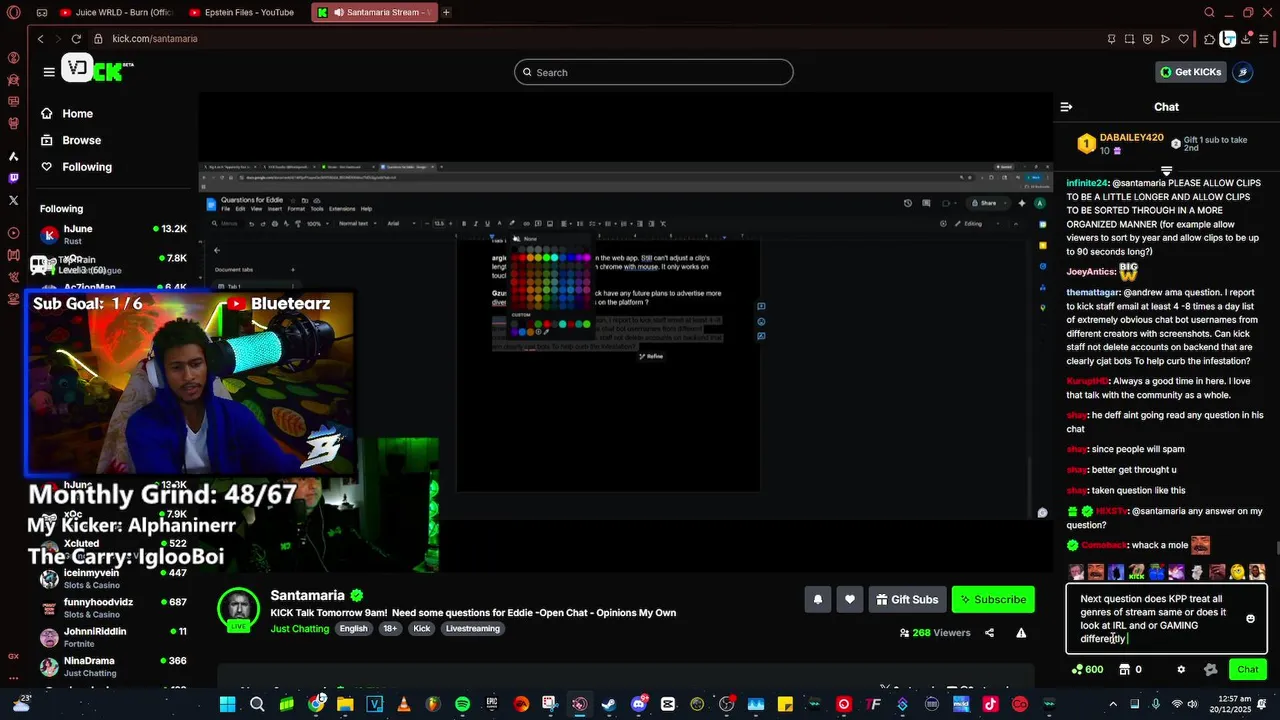
Task: Open Windows taskbar search
Action: click(257, 704)
